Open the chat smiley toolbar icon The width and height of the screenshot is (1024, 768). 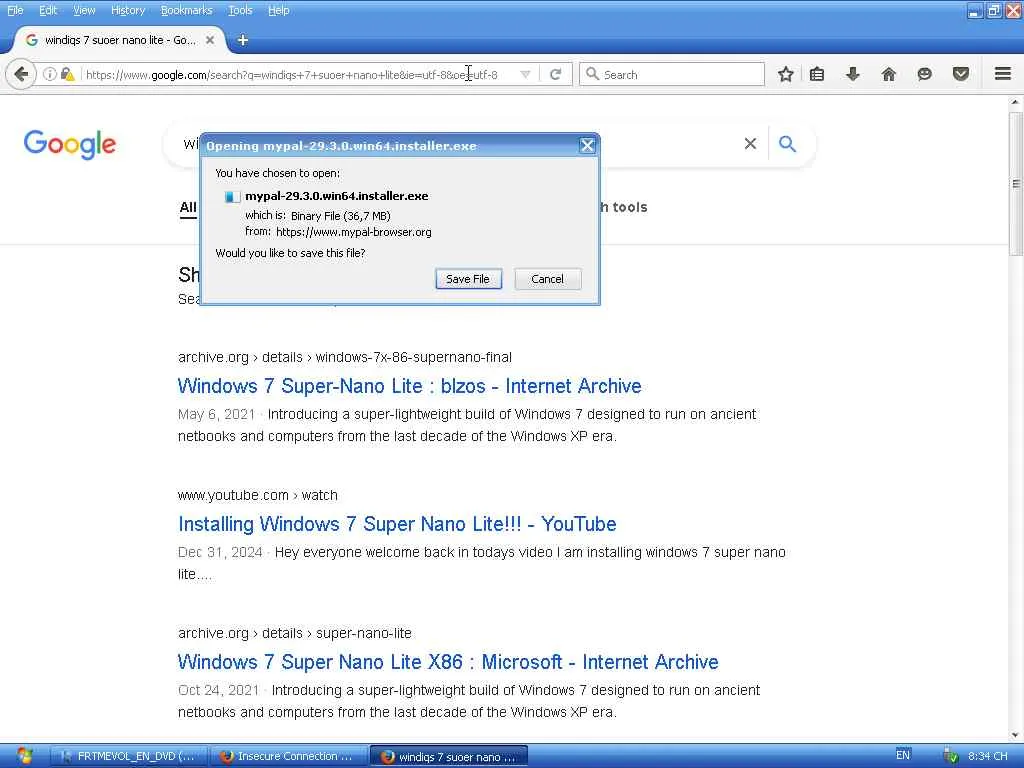924,74
